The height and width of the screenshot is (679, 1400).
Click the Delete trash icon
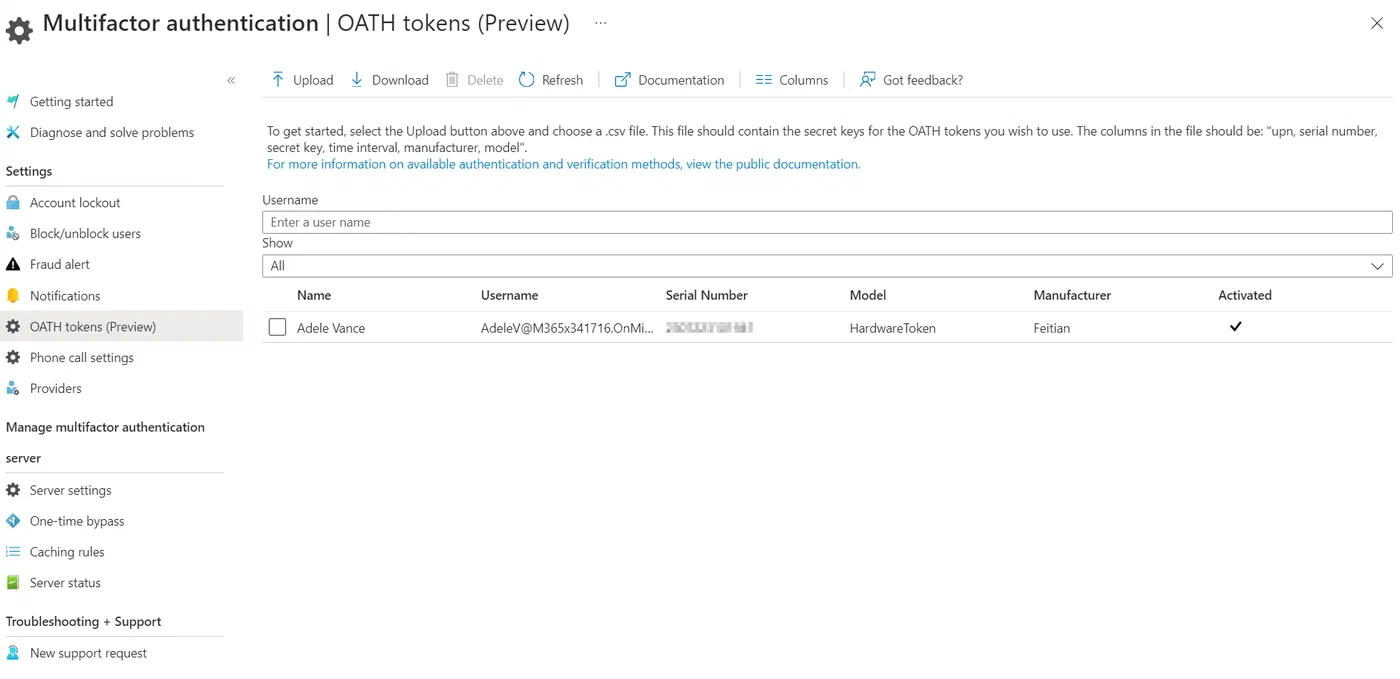452,79
